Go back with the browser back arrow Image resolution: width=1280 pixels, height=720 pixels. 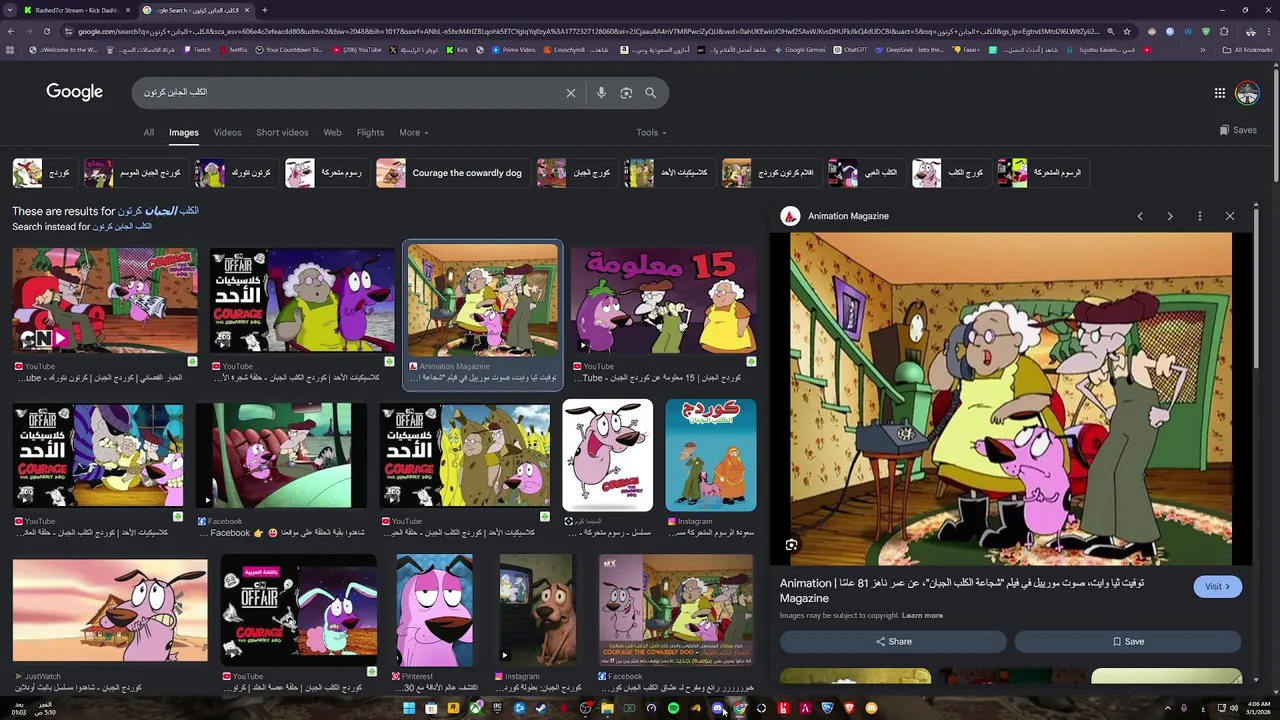10,31
